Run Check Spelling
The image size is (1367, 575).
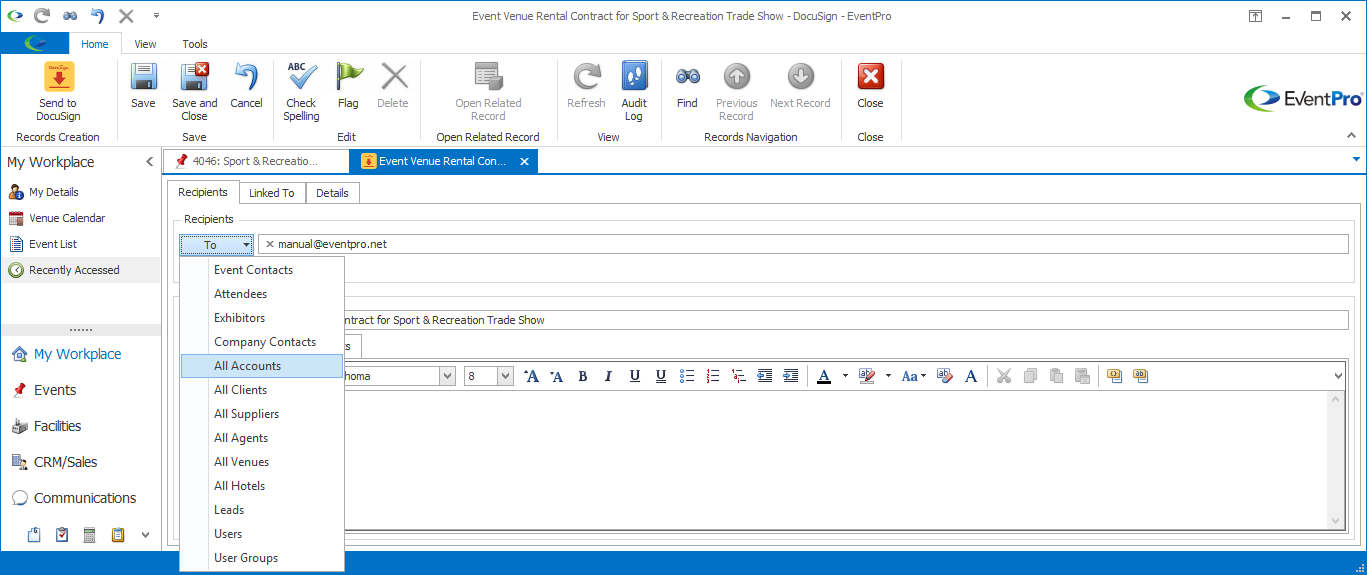(301, 91)
